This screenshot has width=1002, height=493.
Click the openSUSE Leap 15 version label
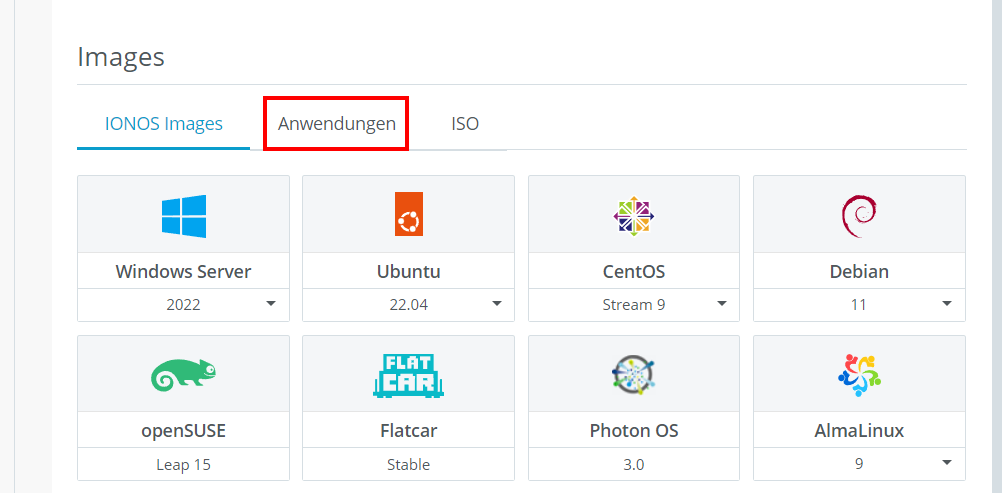point(183,465)
